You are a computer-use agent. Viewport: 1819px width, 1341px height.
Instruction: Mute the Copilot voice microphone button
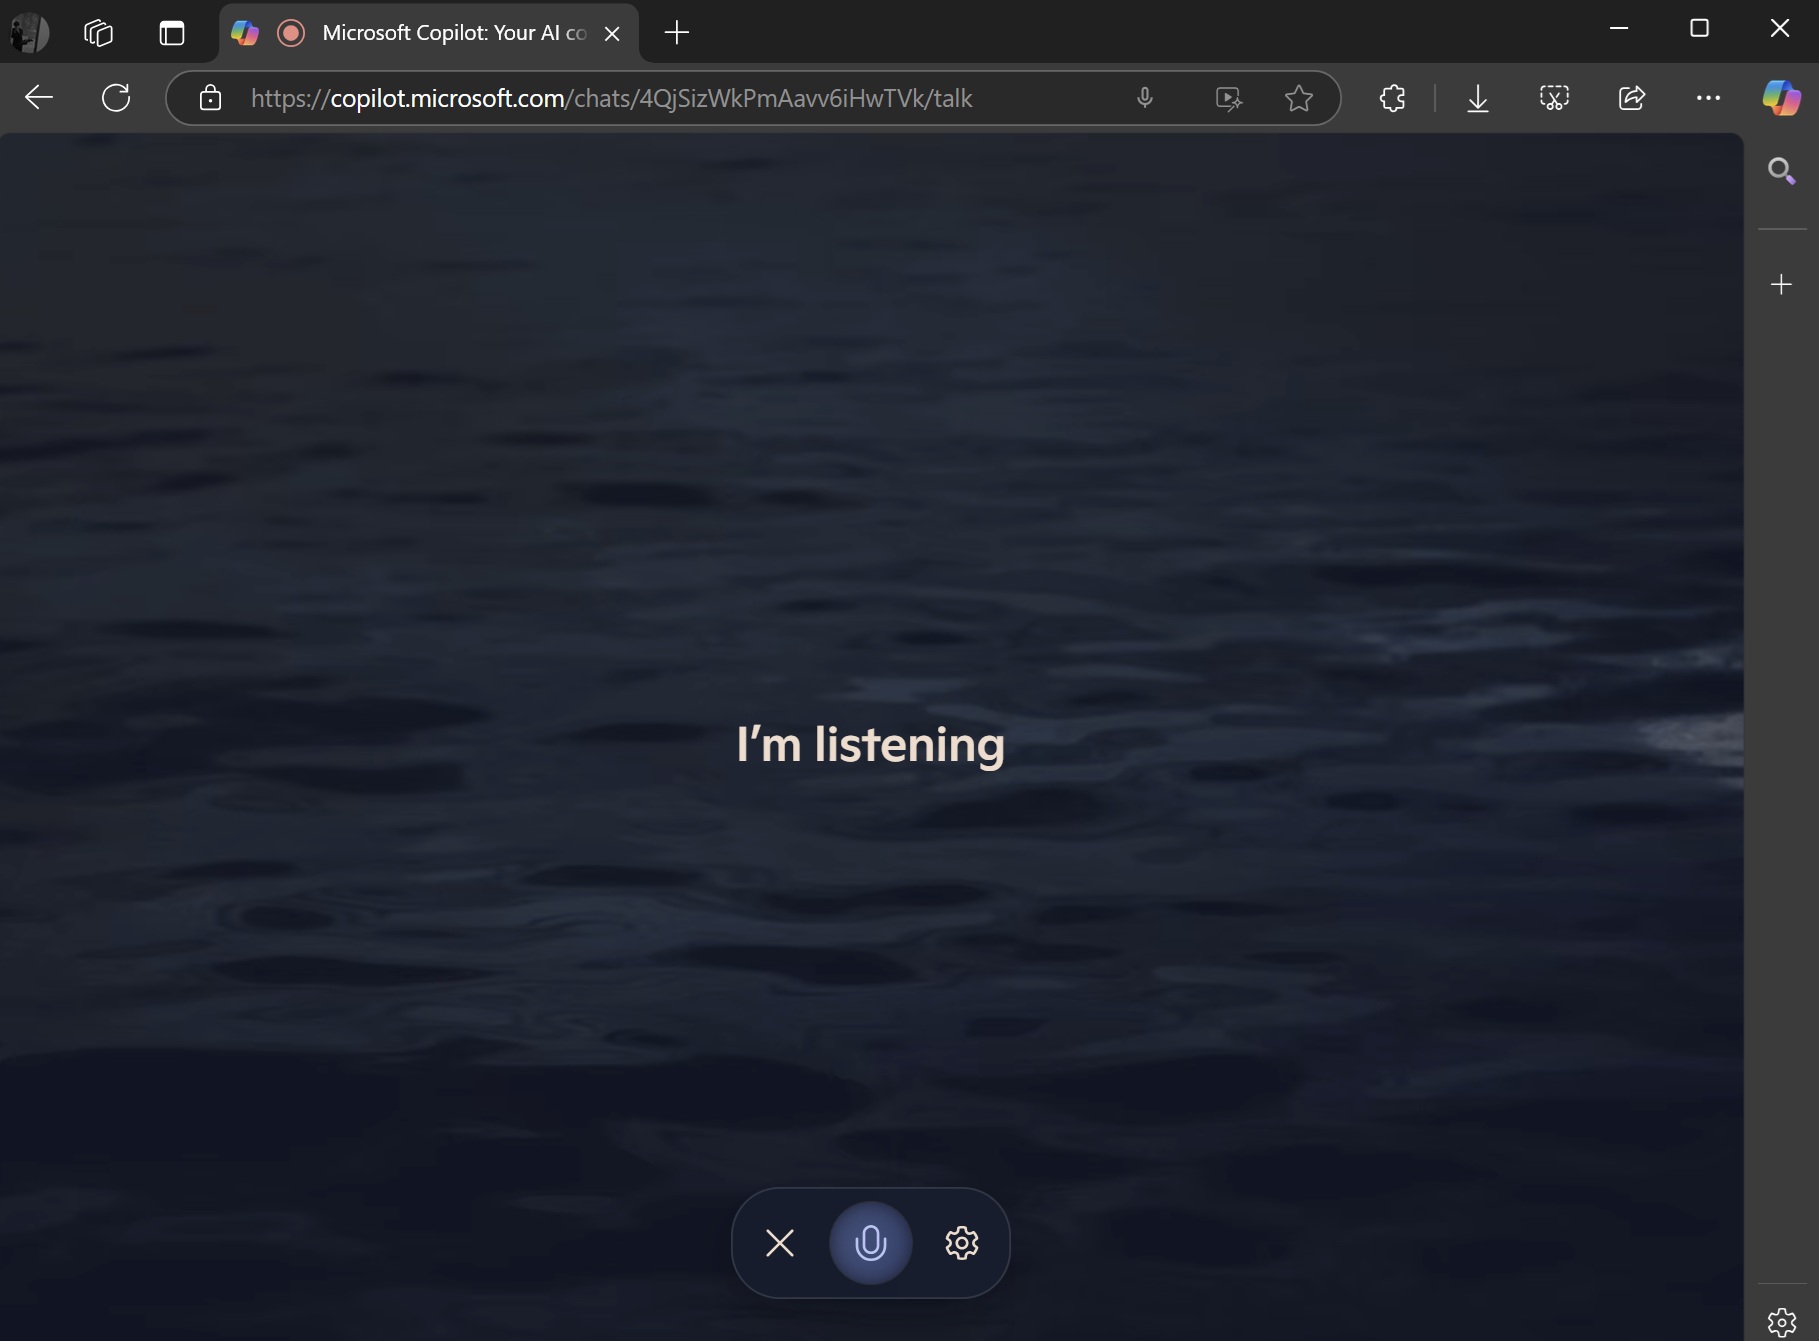pos(870,1243)
